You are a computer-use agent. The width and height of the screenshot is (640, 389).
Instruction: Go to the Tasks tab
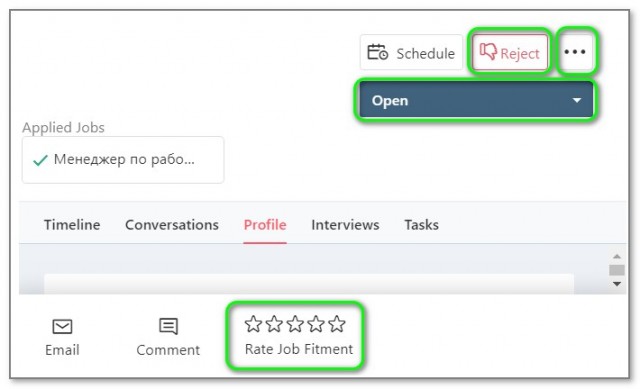point(422,225)
